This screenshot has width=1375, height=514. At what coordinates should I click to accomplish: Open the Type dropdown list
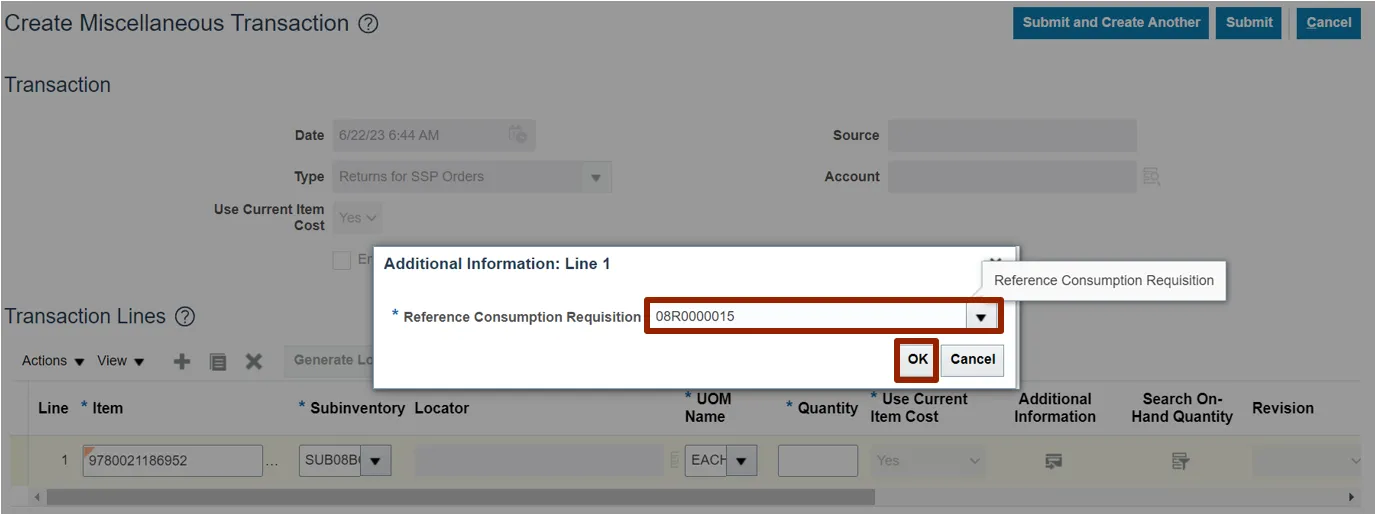(596, 177)
